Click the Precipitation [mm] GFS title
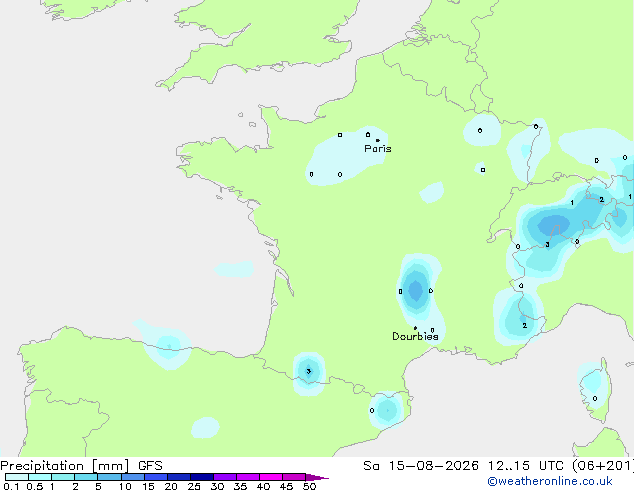The height and width of the screenshot is (490, 634). click(x=81, y=466)
